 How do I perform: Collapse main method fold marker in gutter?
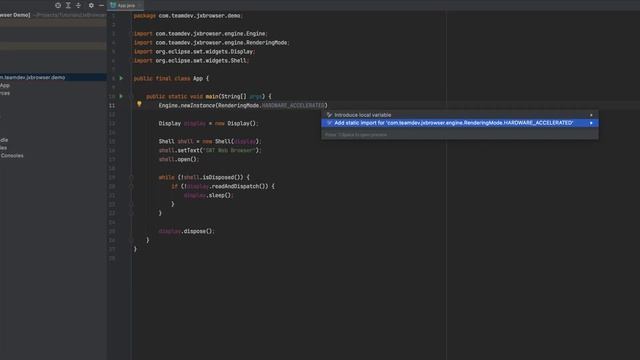pos(131,96)
